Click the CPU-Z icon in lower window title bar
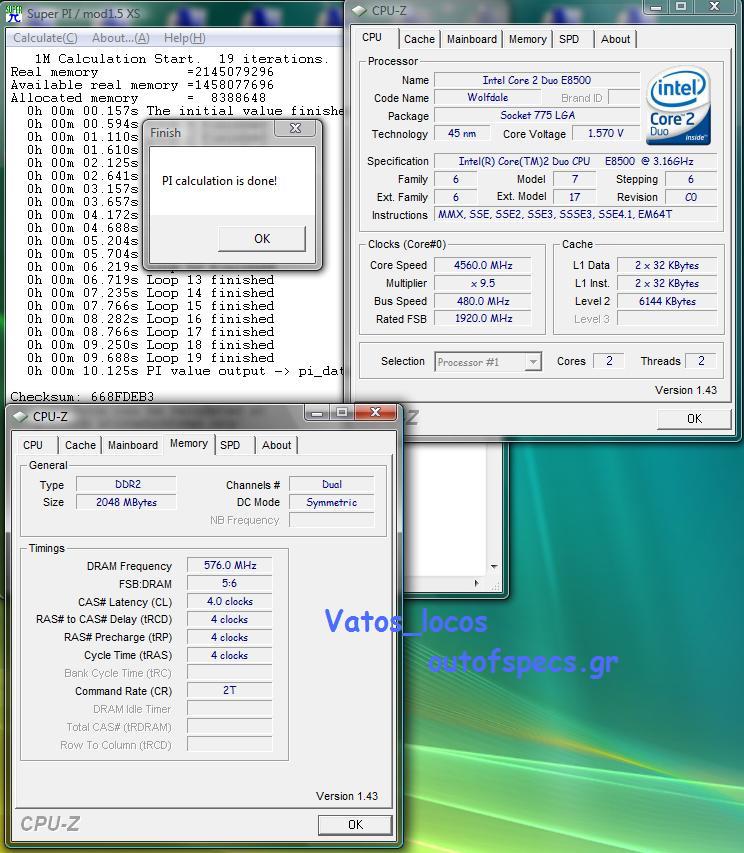Viewport: 744px width, 853px height. click(x=20, y=417)
